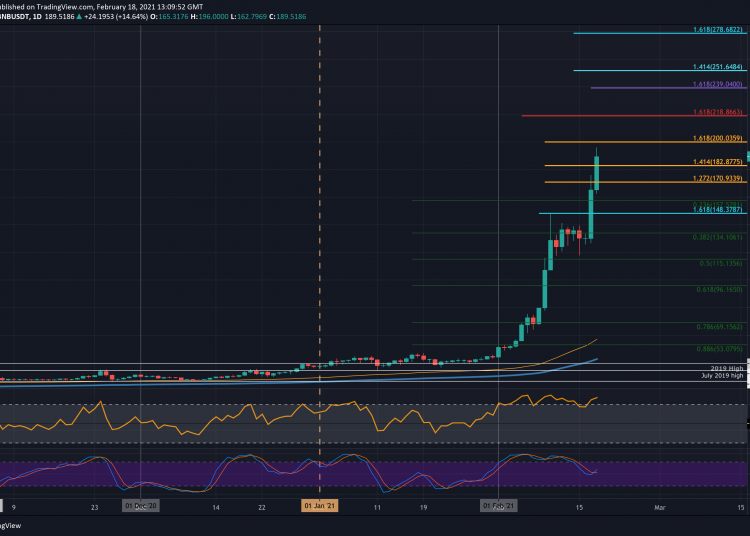Click the 0.382 (134.1061) retracement label

click(x=718, y=237)
